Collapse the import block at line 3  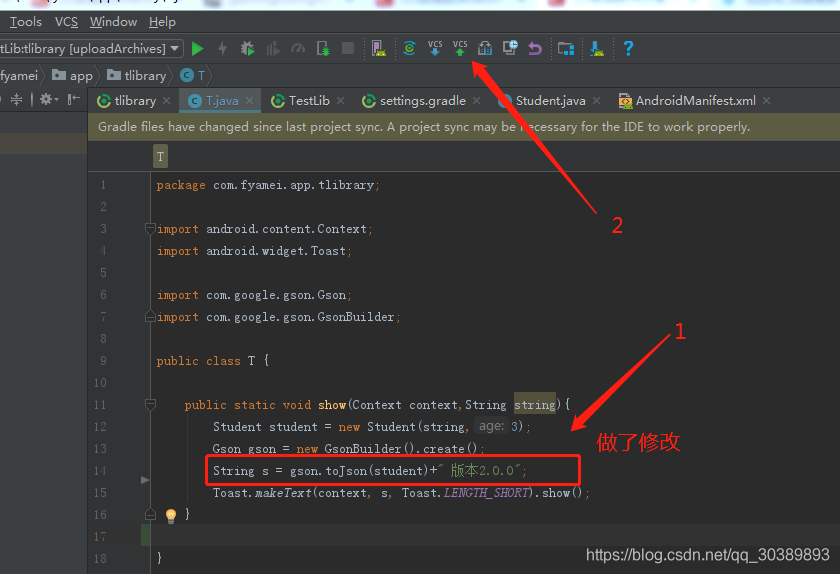150,229
